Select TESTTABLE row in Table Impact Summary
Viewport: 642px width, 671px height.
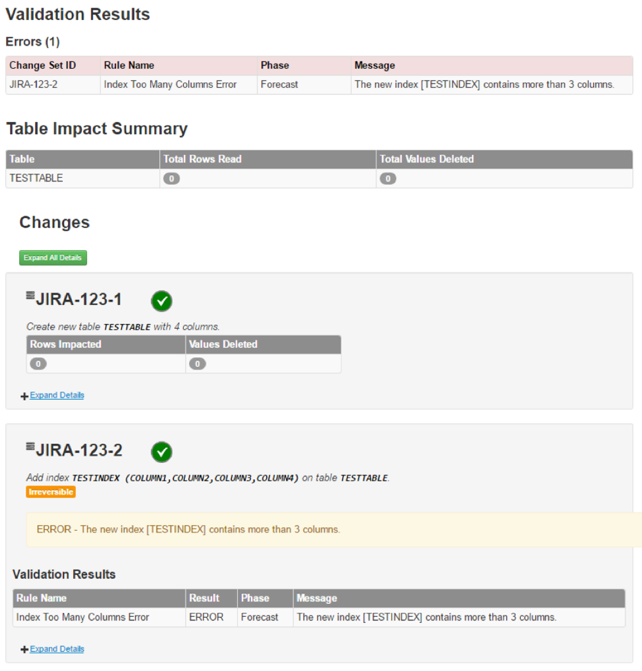click(319, 178)
